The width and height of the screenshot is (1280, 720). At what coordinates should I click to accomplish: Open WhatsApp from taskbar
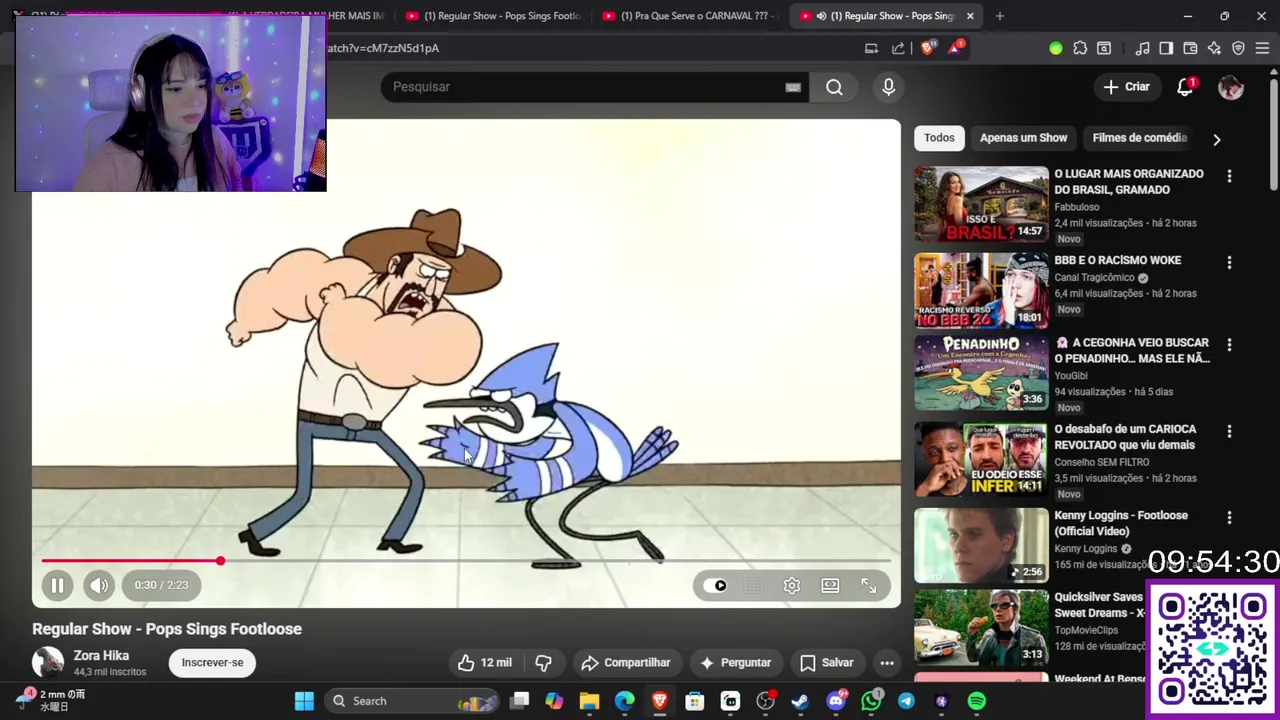coord(871,701)
